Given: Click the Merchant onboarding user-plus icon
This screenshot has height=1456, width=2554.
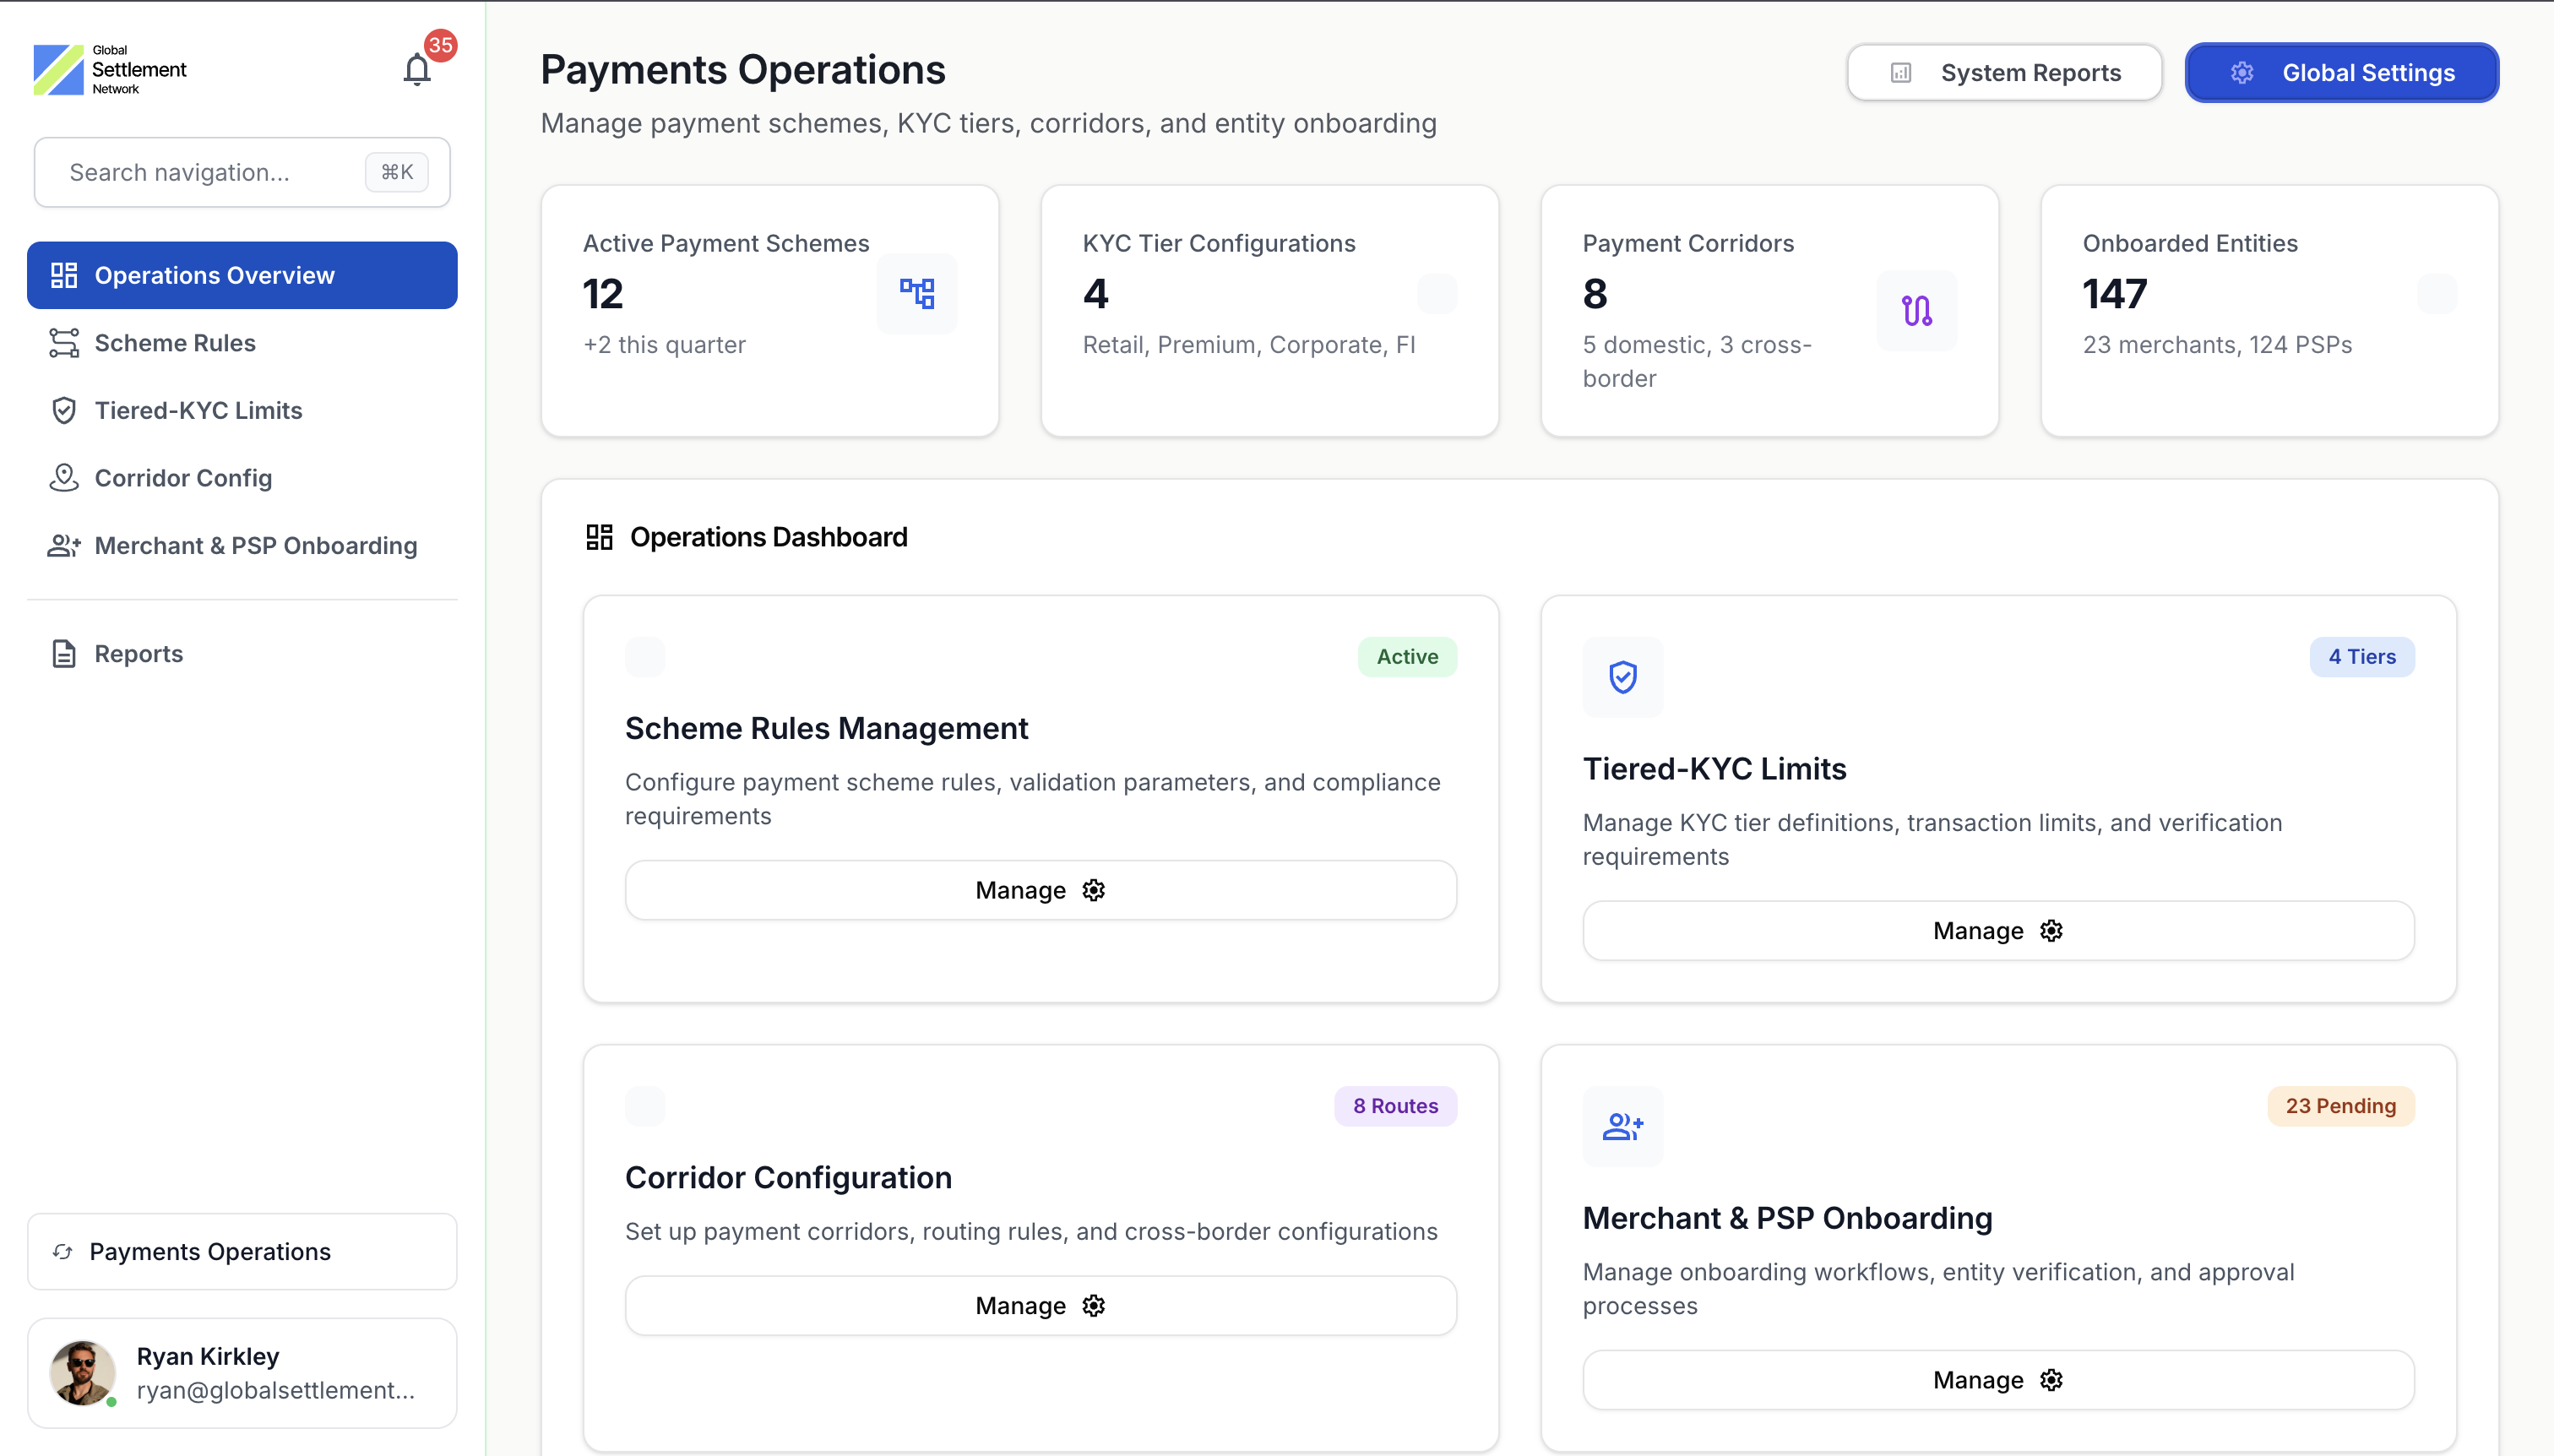Looking at the screenshot, I should pos(1622,1127).
